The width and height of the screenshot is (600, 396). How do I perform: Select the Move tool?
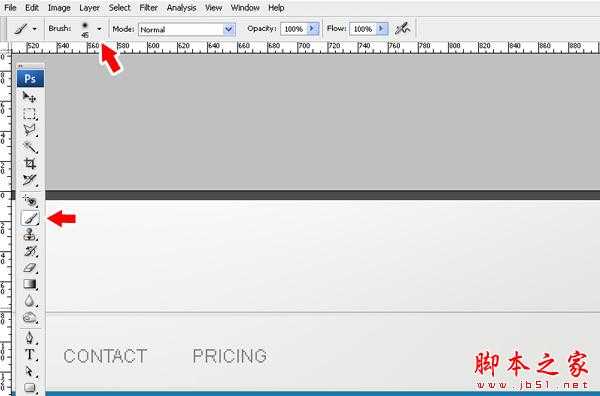tap(29, 96)
